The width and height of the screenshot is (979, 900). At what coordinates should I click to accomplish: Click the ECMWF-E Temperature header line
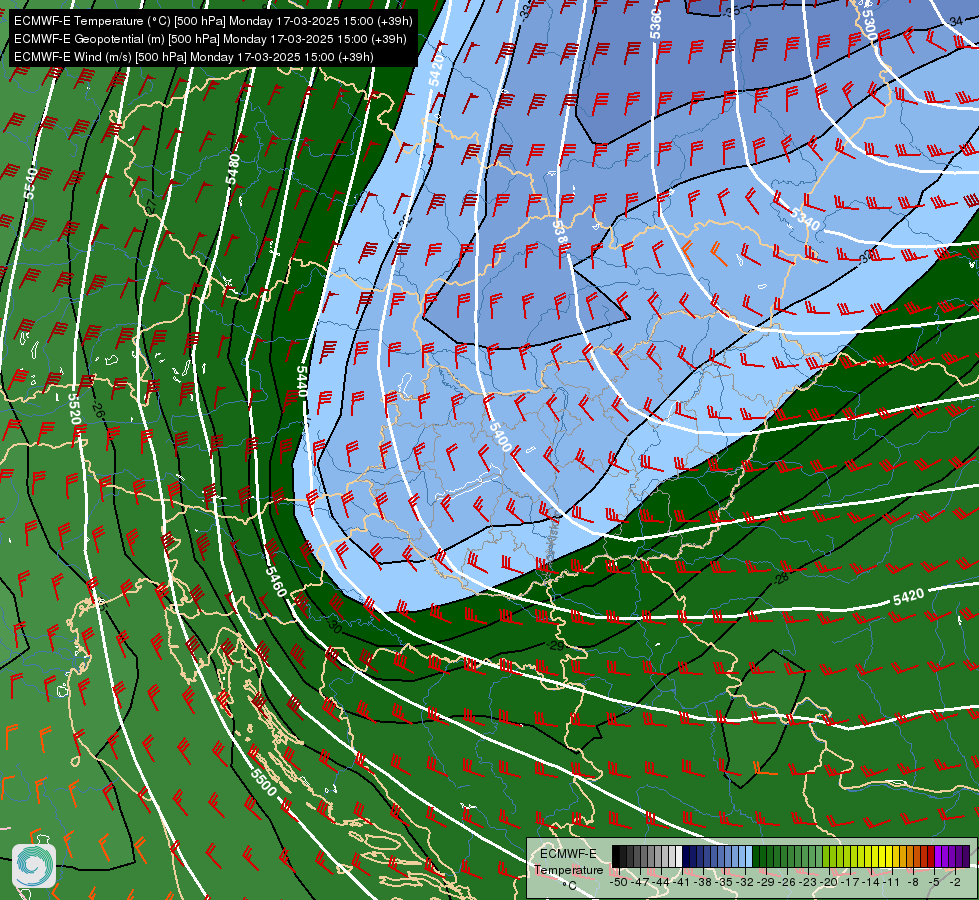(x=213, y=21)
